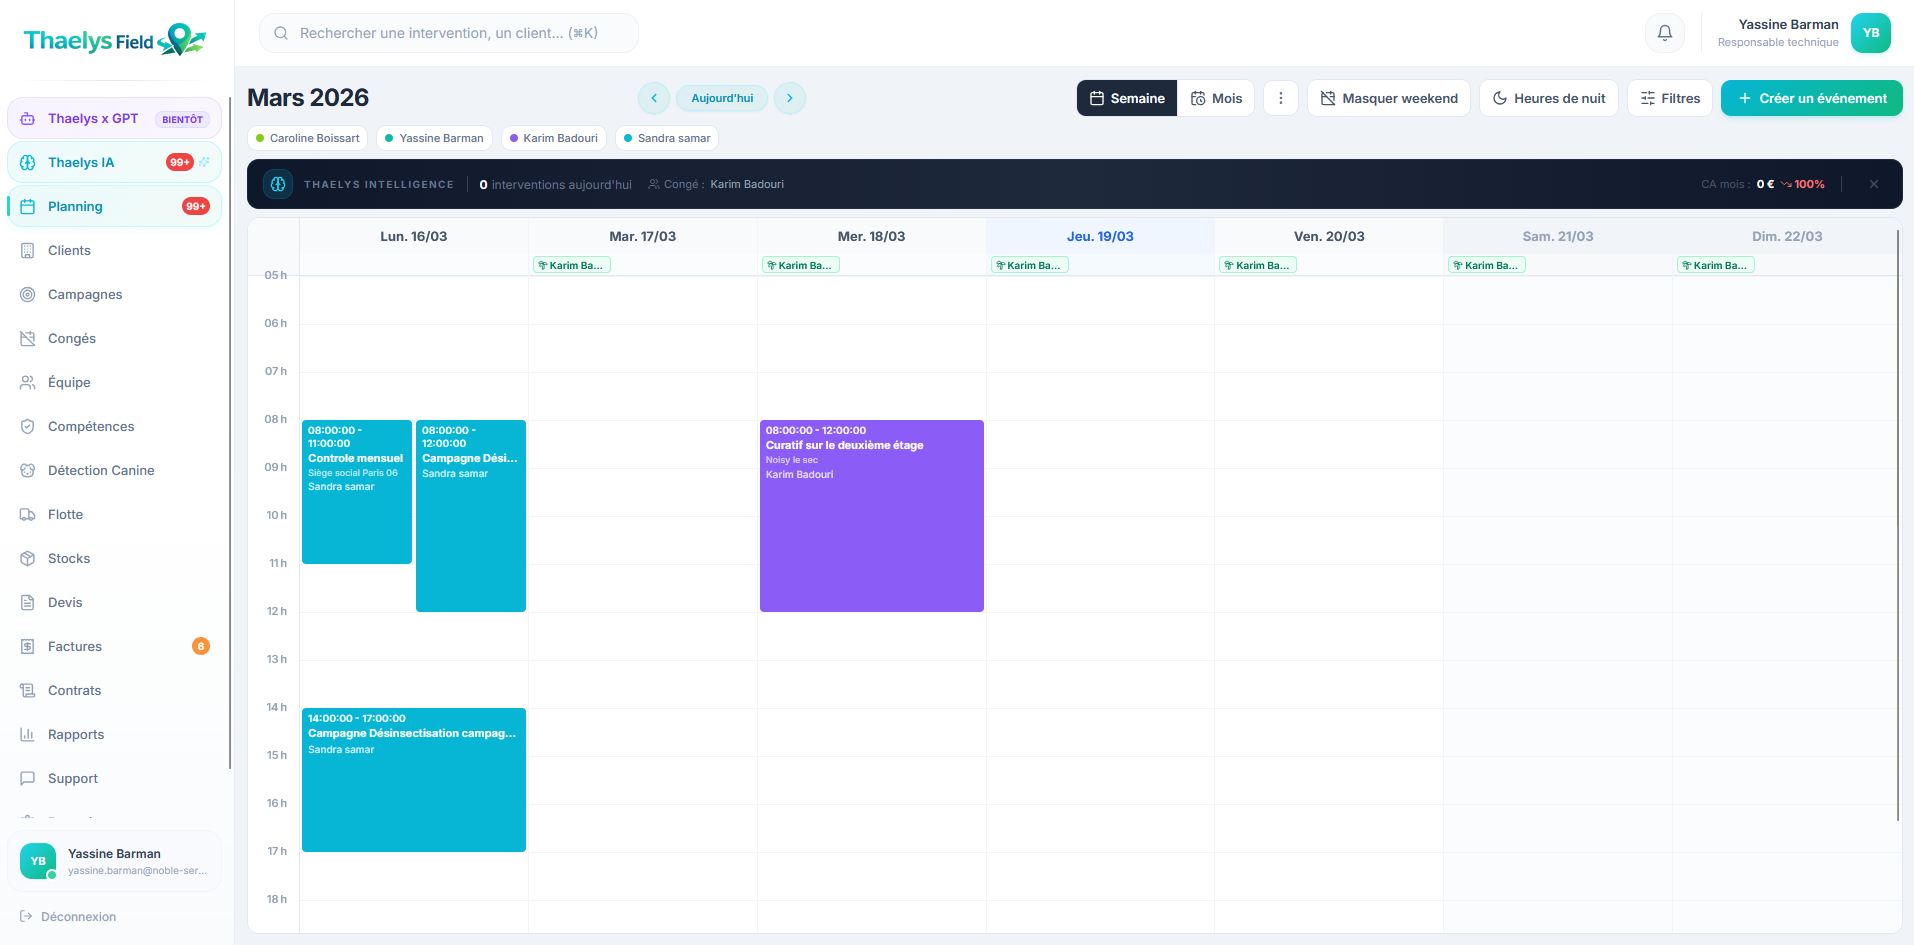Dismiss the Thaelys Intelligence banner
Viewport: 1914px width, 945px height.
1873,184
